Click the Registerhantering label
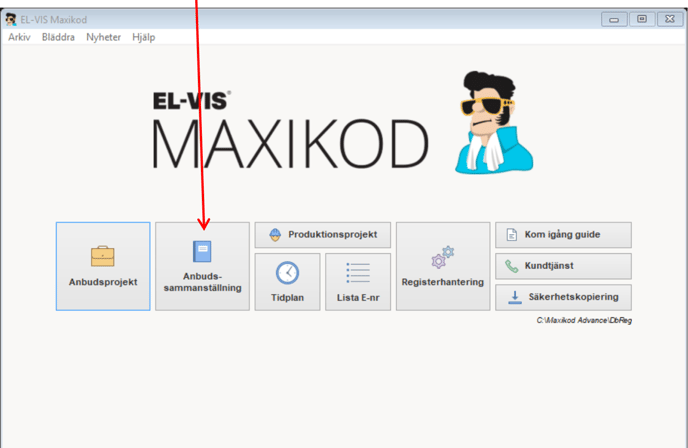The width and height of the screenshot is (688, 448). click(x=443, y=282)
